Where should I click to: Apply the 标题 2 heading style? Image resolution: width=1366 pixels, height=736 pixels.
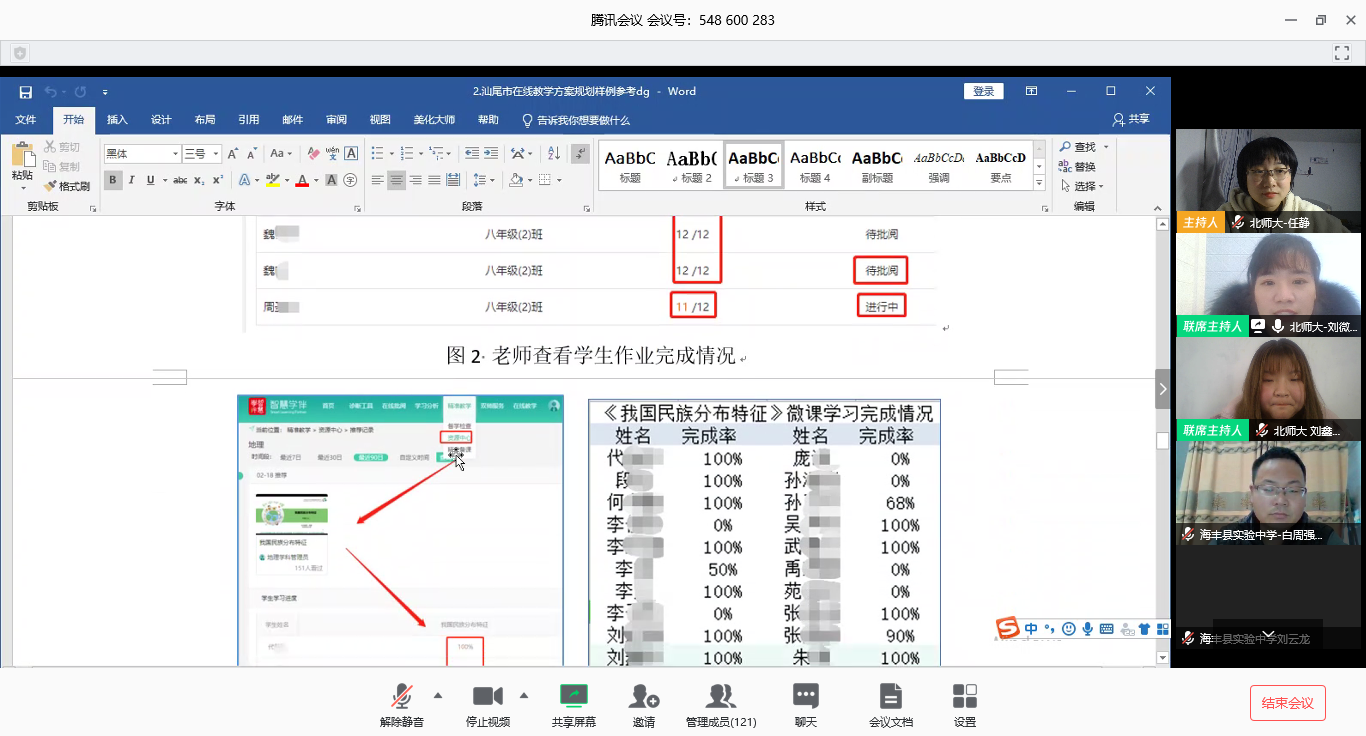click(691, 165)
